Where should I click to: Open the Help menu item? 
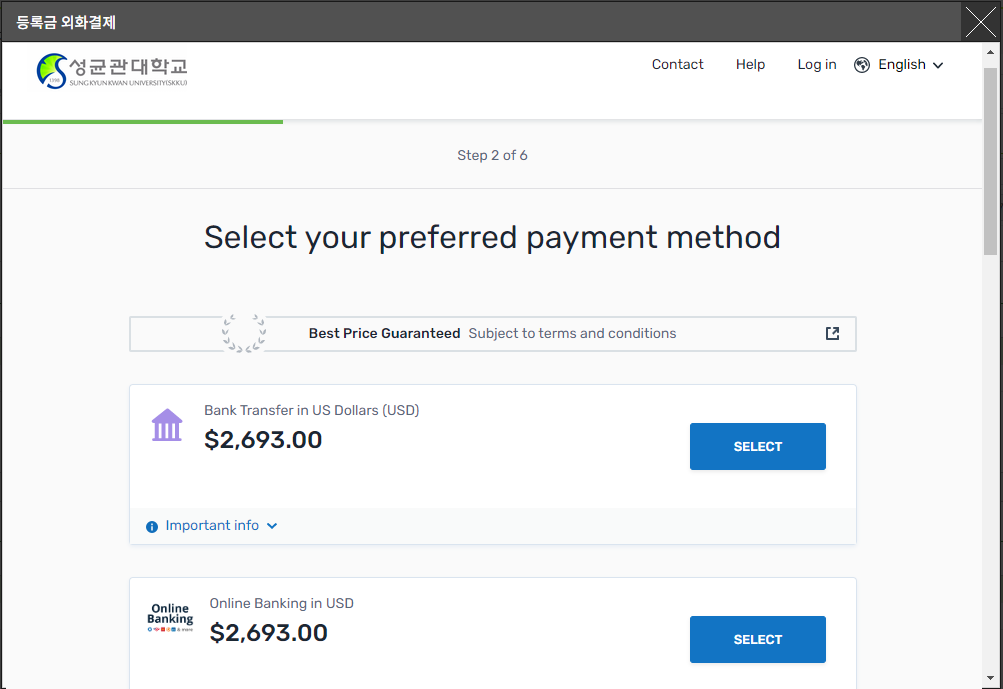pyautogui.click(x=750, y=65)
